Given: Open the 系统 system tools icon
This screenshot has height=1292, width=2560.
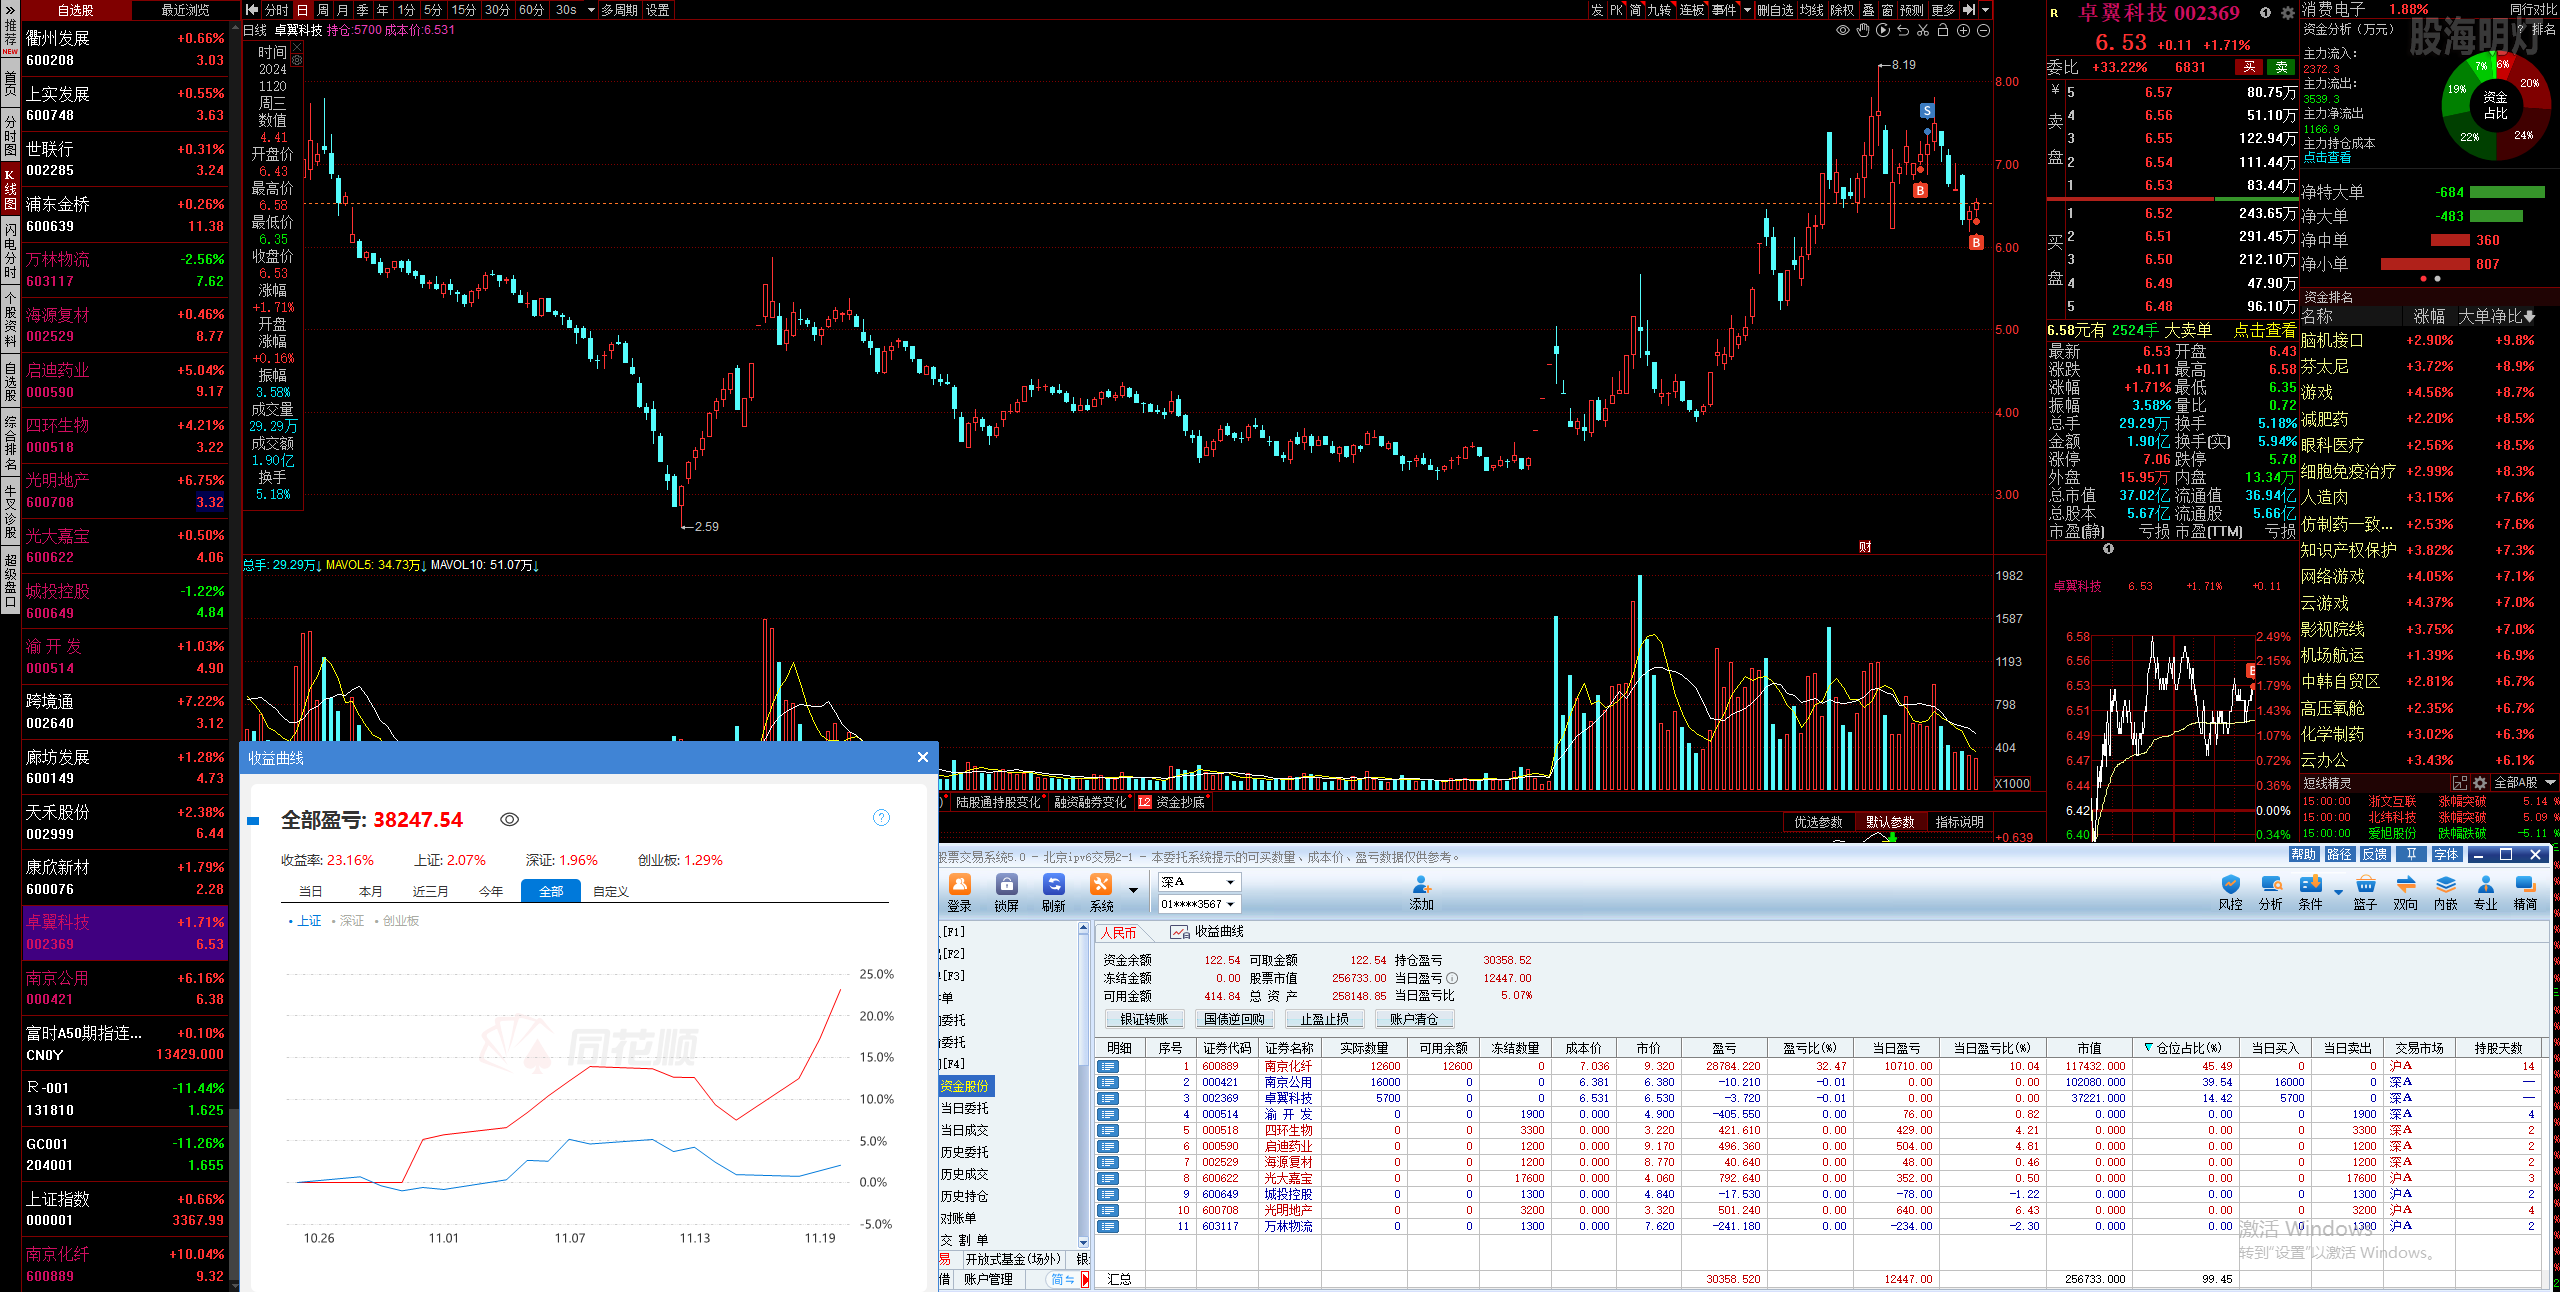Looking at the screenshot, I should (1101, 892).
